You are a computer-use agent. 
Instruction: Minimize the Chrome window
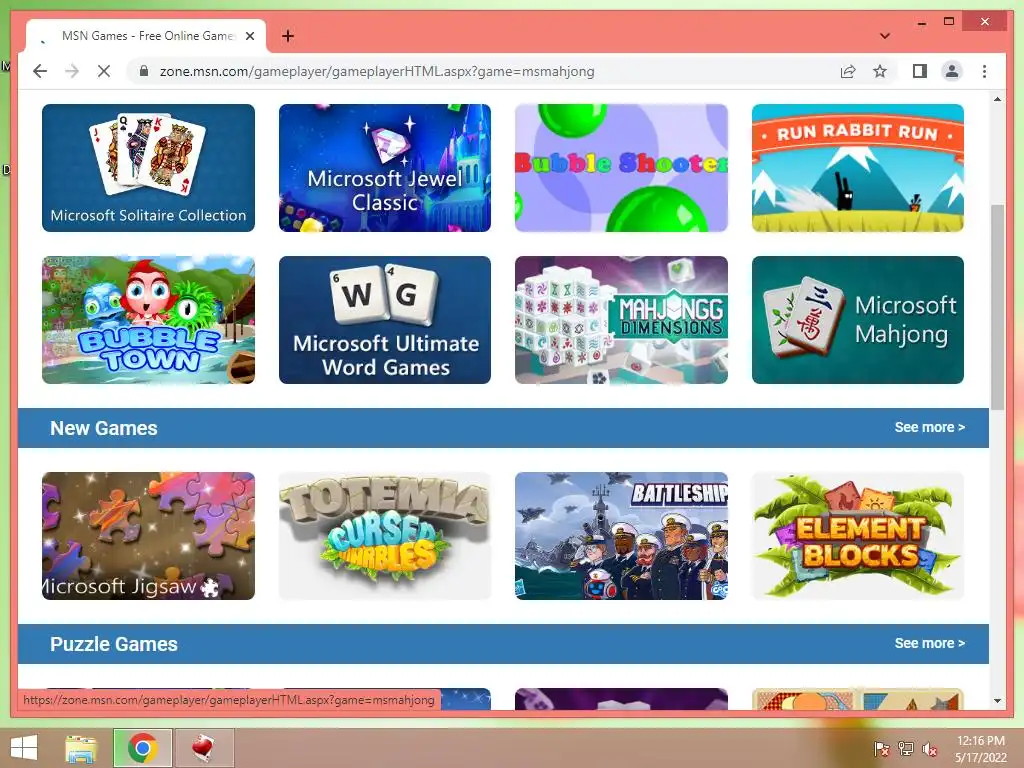pos(921,22)
